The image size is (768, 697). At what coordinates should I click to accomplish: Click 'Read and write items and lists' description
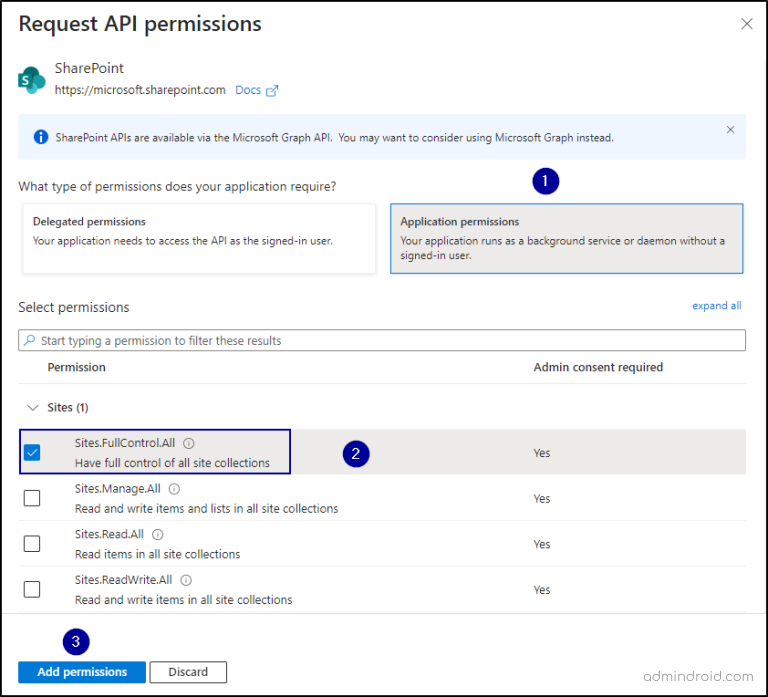[x=206, y=508]
